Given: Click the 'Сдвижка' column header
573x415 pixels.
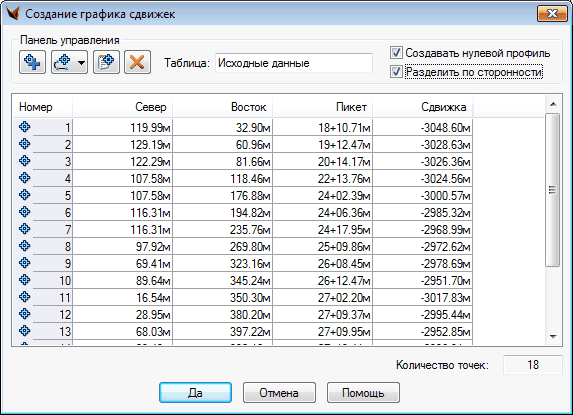Looking at the screenshot, I should [x=422, y=107].
